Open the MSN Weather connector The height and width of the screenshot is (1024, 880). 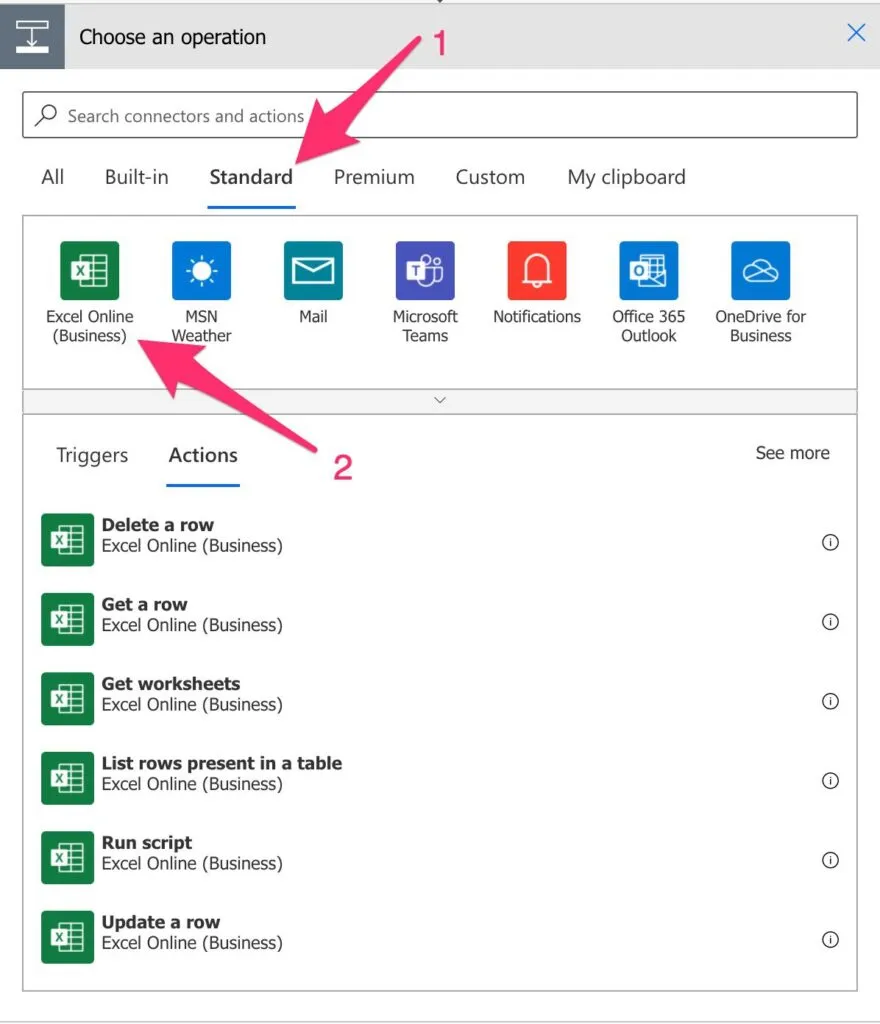201,271
